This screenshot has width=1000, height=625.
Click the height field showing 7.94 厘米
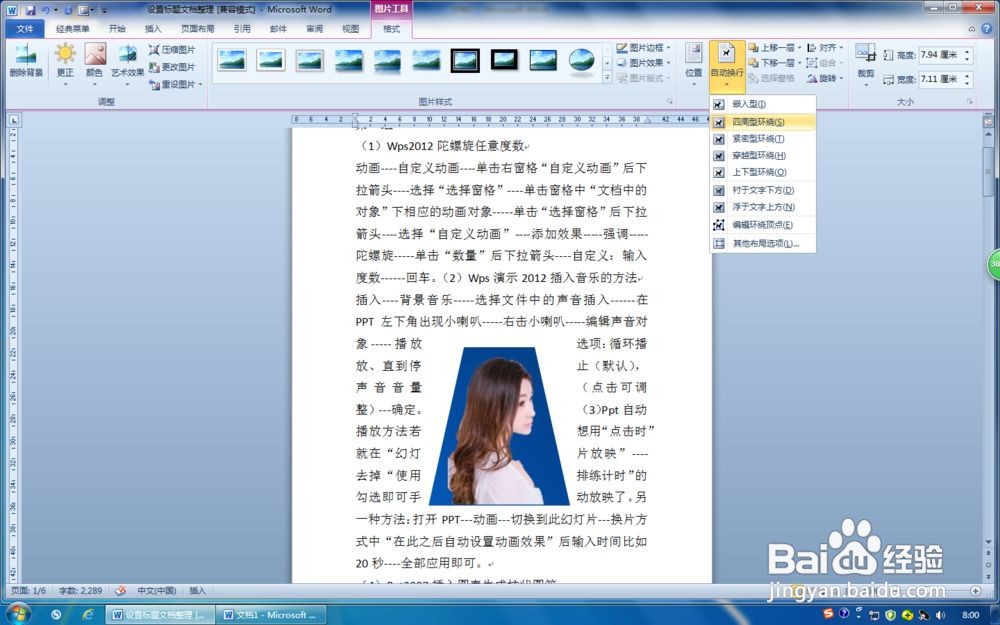coord(939,55)
